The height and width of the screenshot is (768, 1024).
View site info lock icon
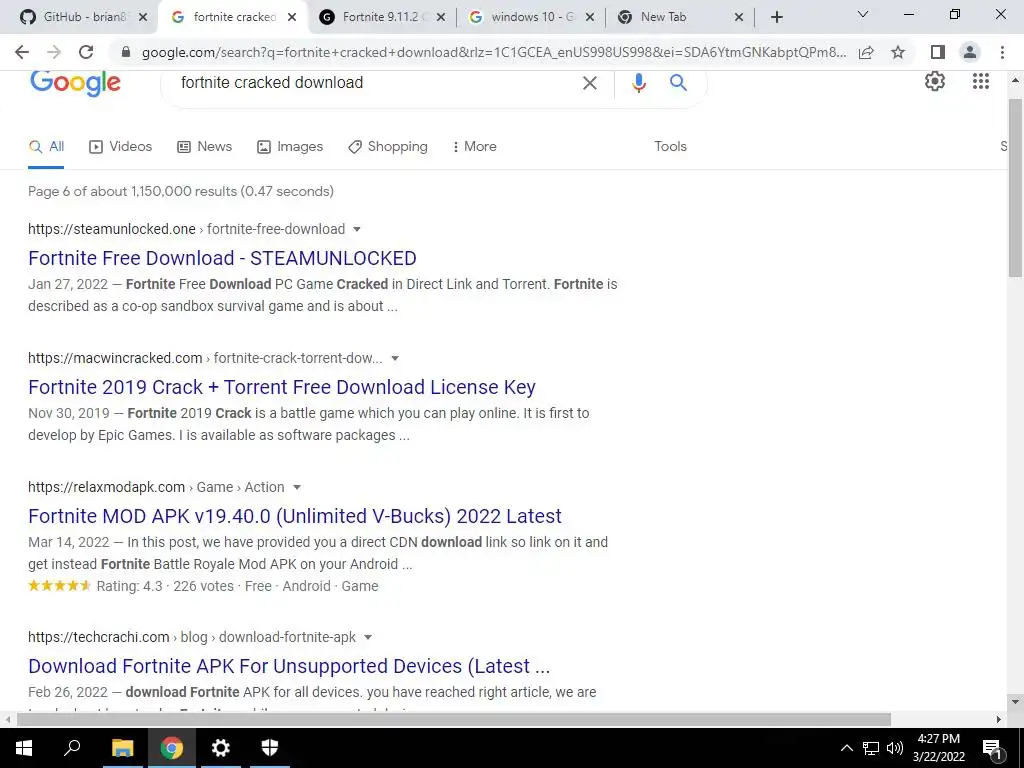tap(126, 52)
